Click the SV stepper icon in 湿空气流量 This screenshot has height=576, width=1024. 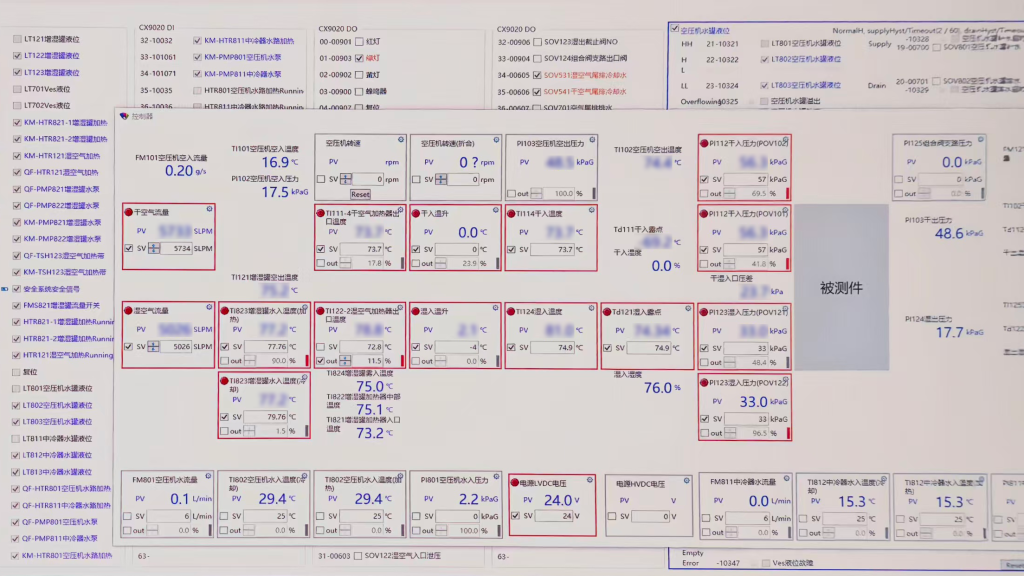click(155, 347)
